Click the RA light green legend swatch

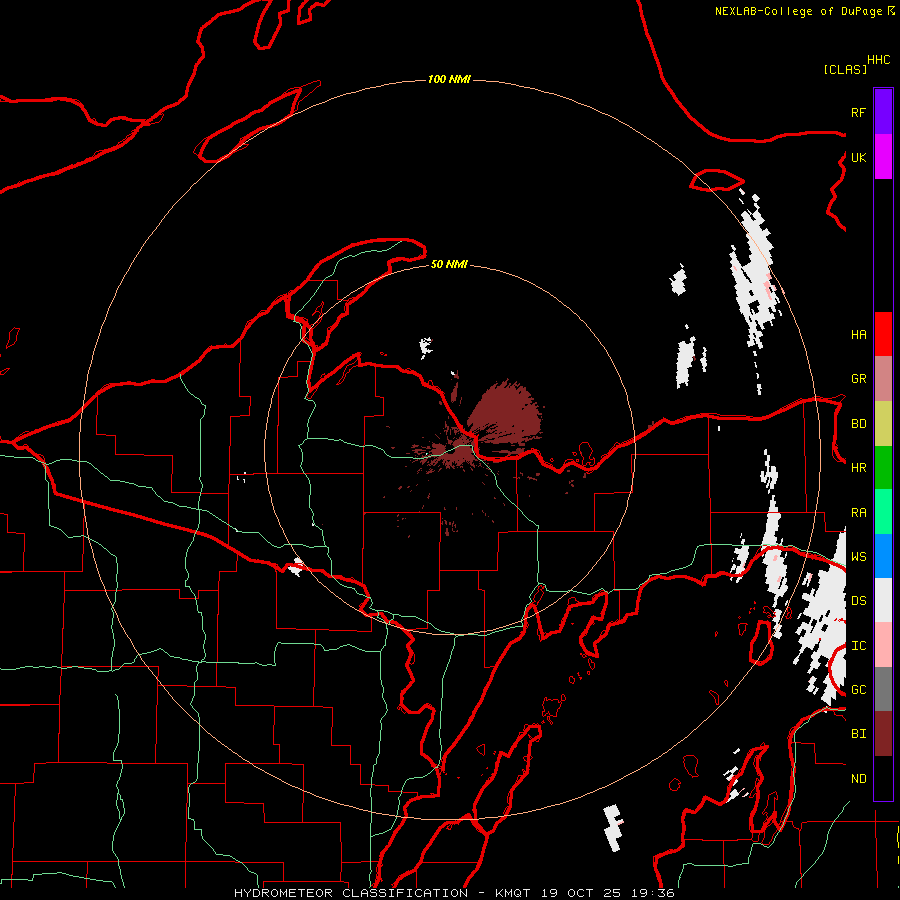[x=883, y=512]
